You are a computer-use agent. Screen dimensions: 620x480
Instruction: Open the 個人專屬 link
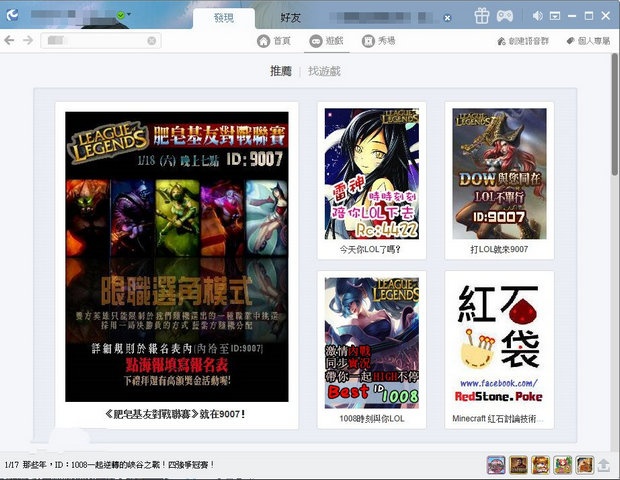(x=588, y=41)
